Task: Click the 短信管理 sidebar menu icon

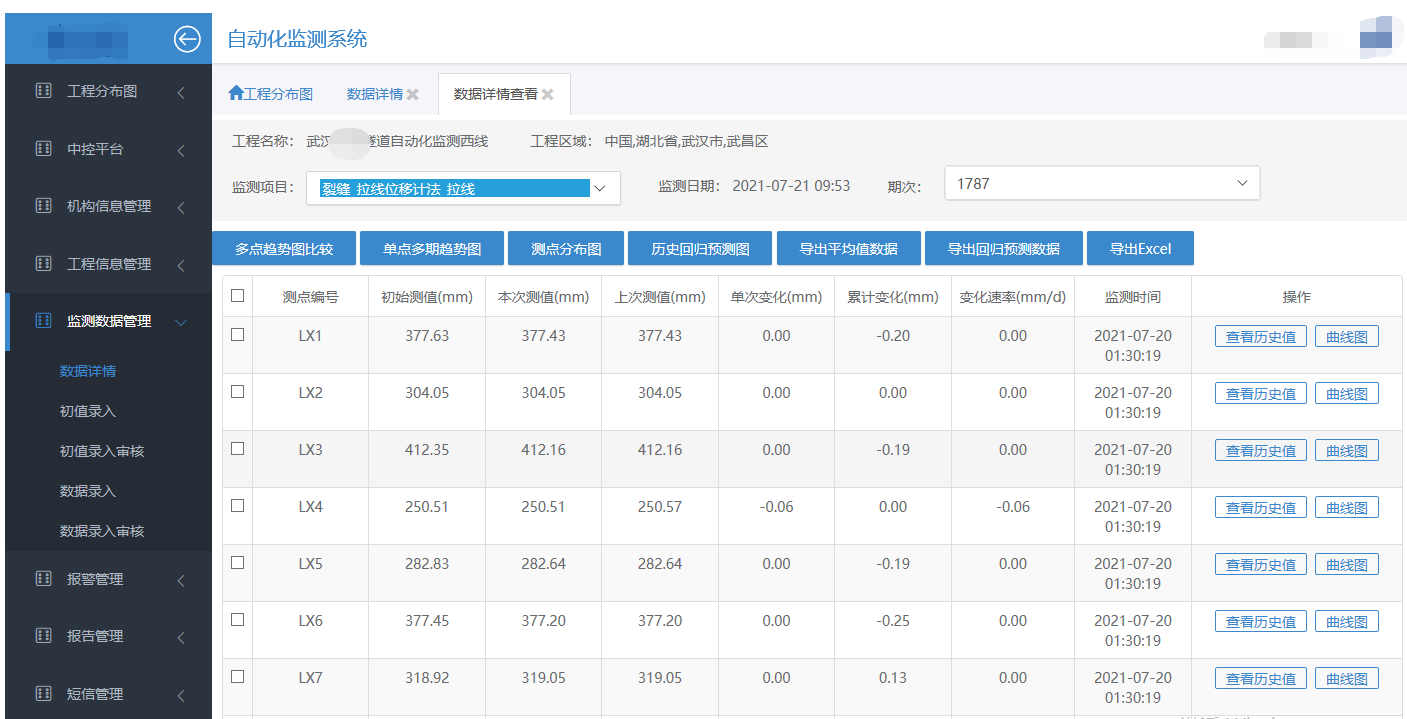Action: [43, 694]
